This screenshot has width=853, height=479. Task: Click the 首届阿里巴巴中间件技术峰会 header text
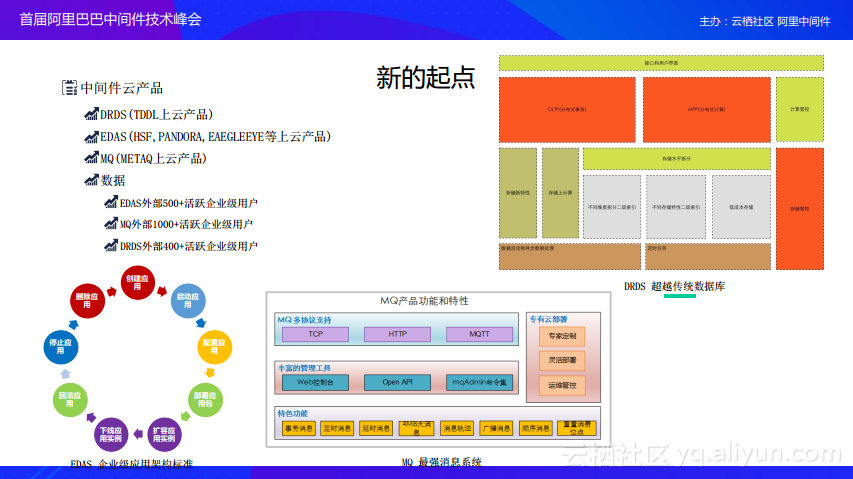[110, 20]
